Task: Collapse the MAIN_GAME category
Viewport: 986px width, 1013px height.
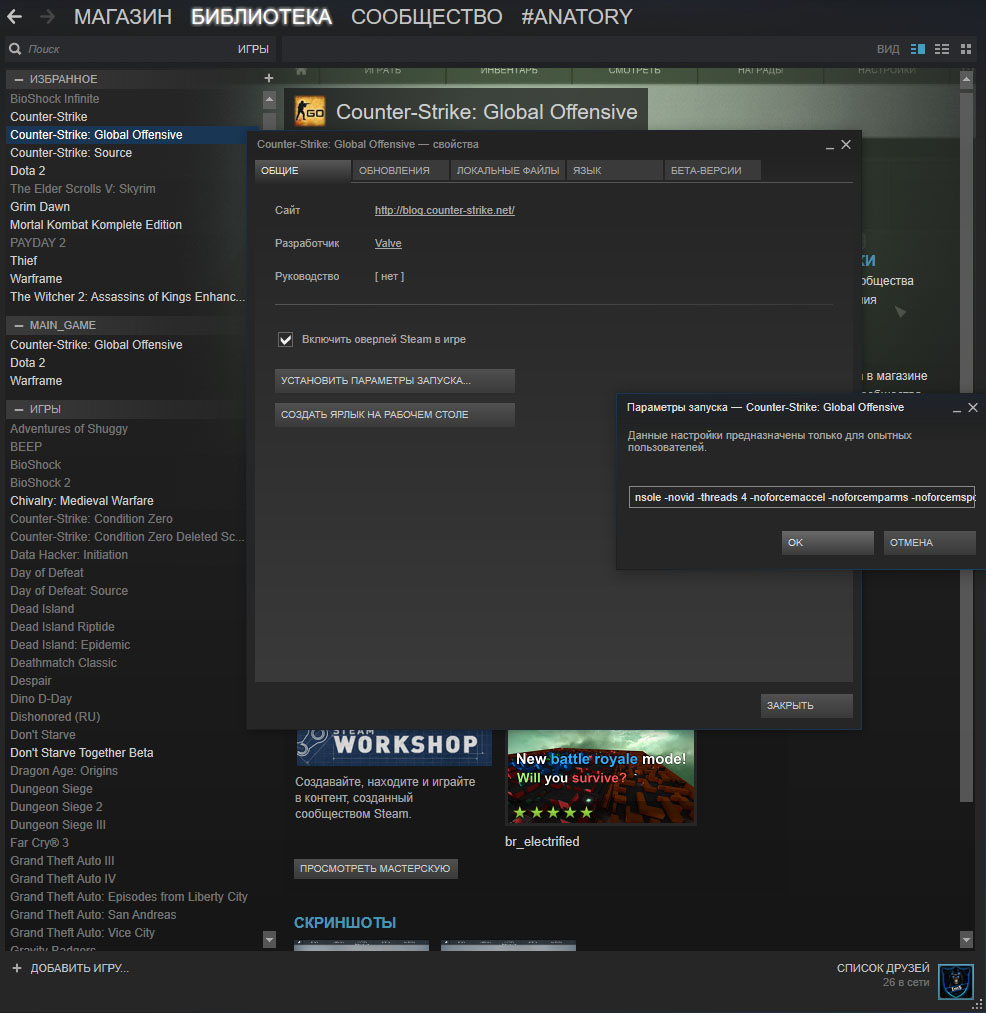Action: click(x=19, y=326)
